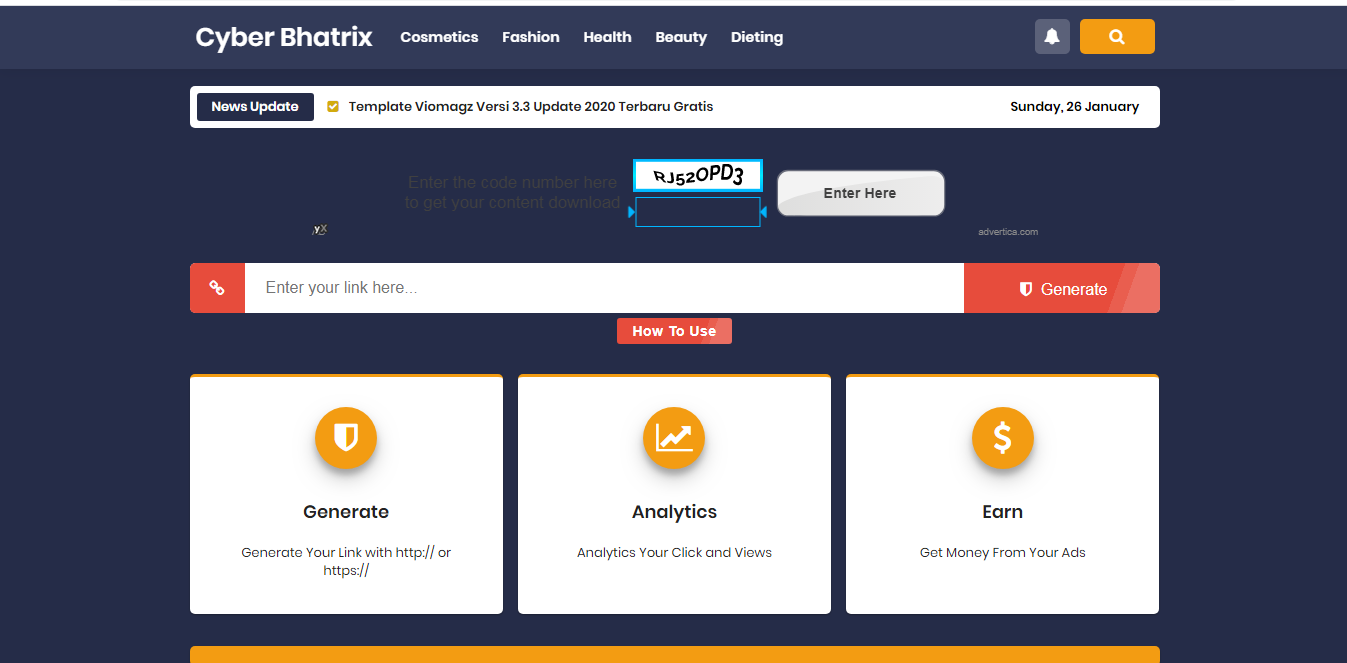Click the captcha code image showing RJ52OPD3
The image size is (1347, 663).
[x=697, y=174]
